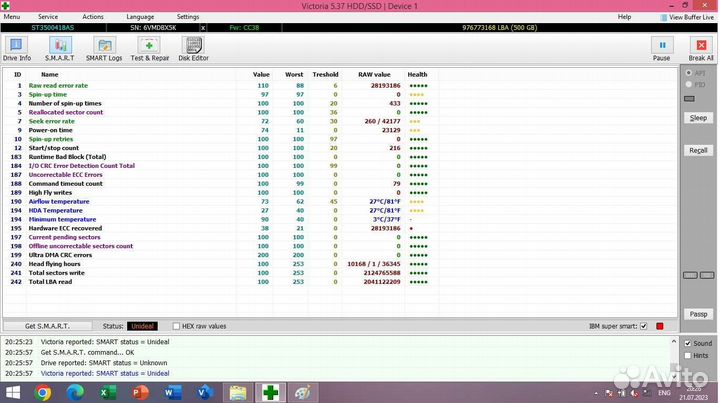The height and width of the screenshot is (403, 720).
Task: Open the Service menu
Action: pos(47,17)
